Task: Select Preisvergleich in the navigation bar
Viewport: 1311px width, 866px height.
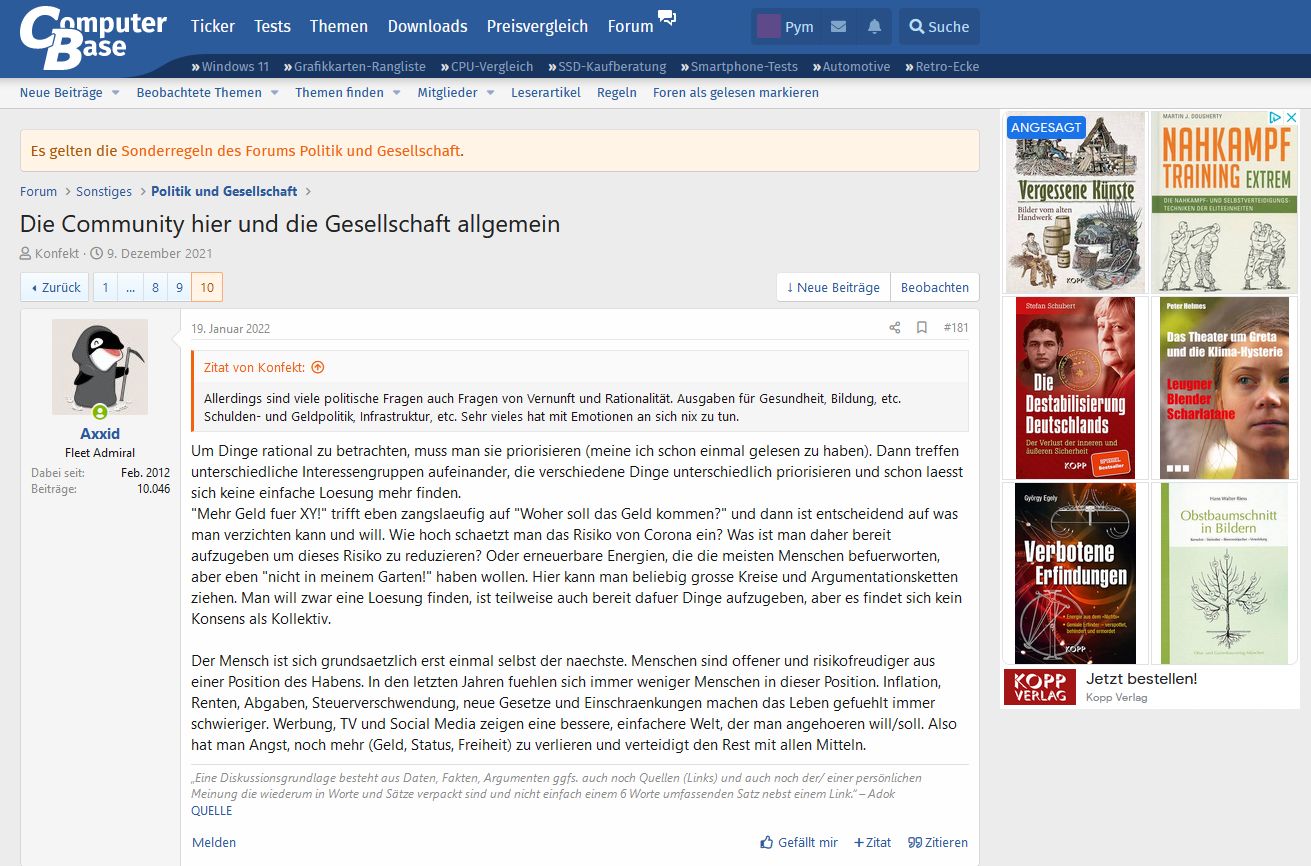Action: tap(537, 27)
